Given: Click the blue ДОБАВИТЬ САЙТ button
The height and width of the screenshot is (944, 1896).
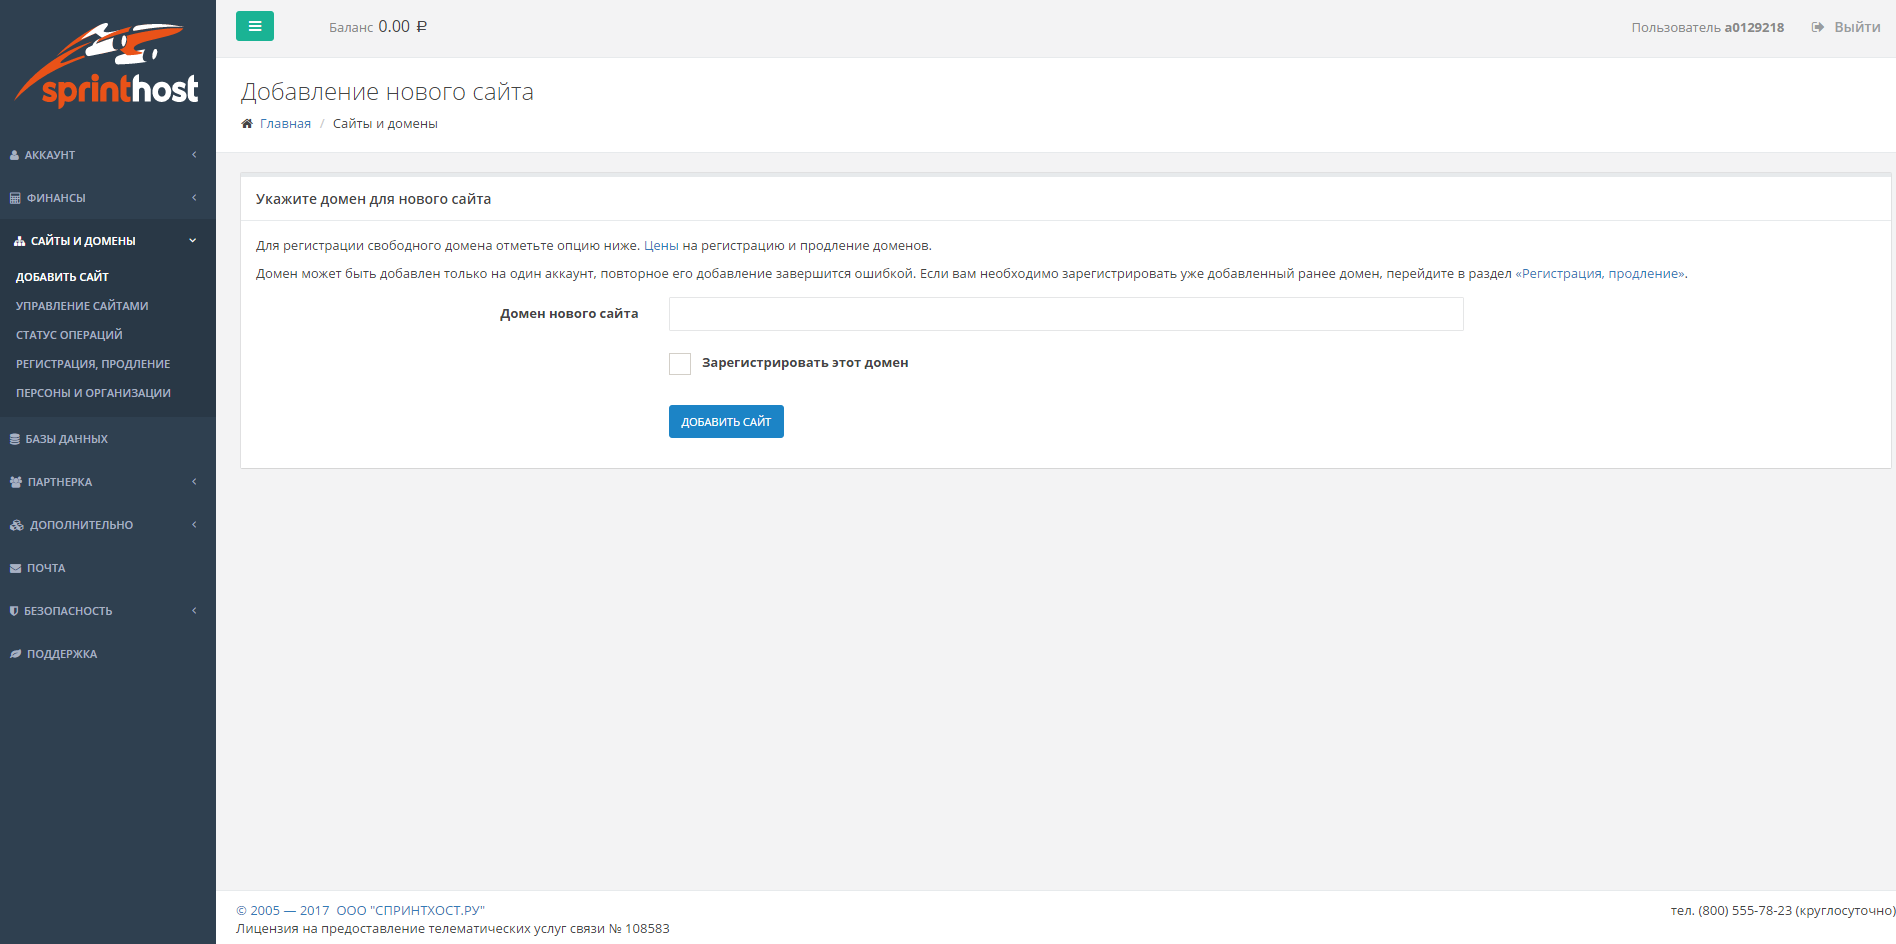Looking at the screenshot, I should 726,422.
